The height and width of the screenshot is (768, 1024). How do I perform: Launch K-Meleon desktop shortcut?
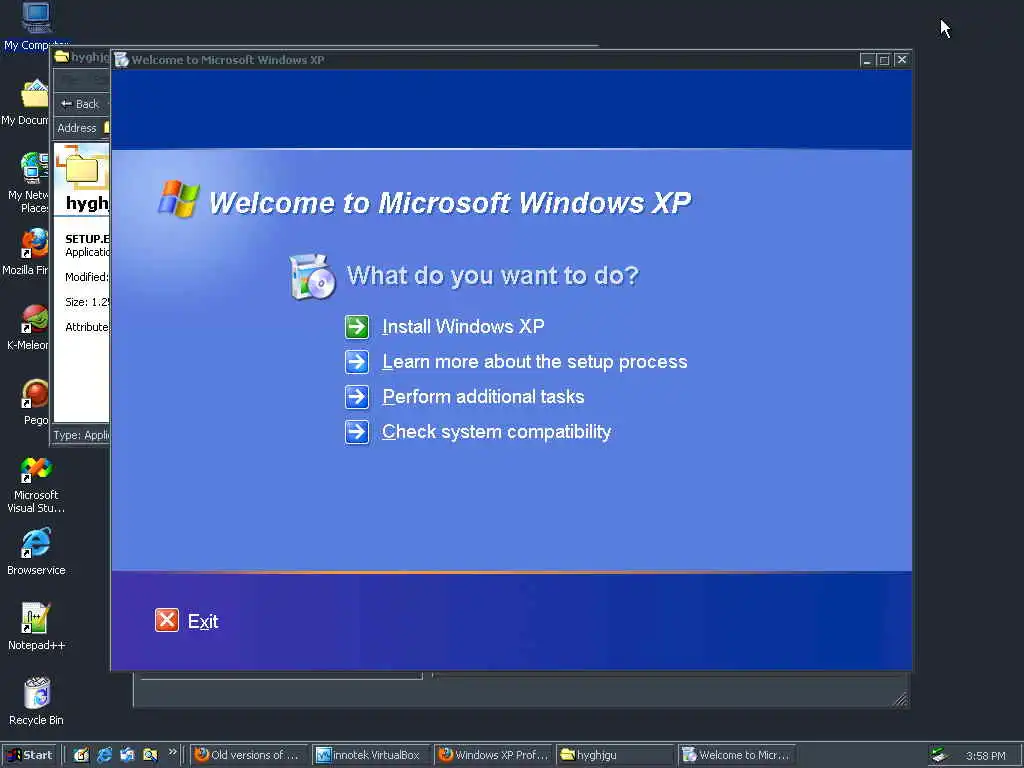coord(29,328)
